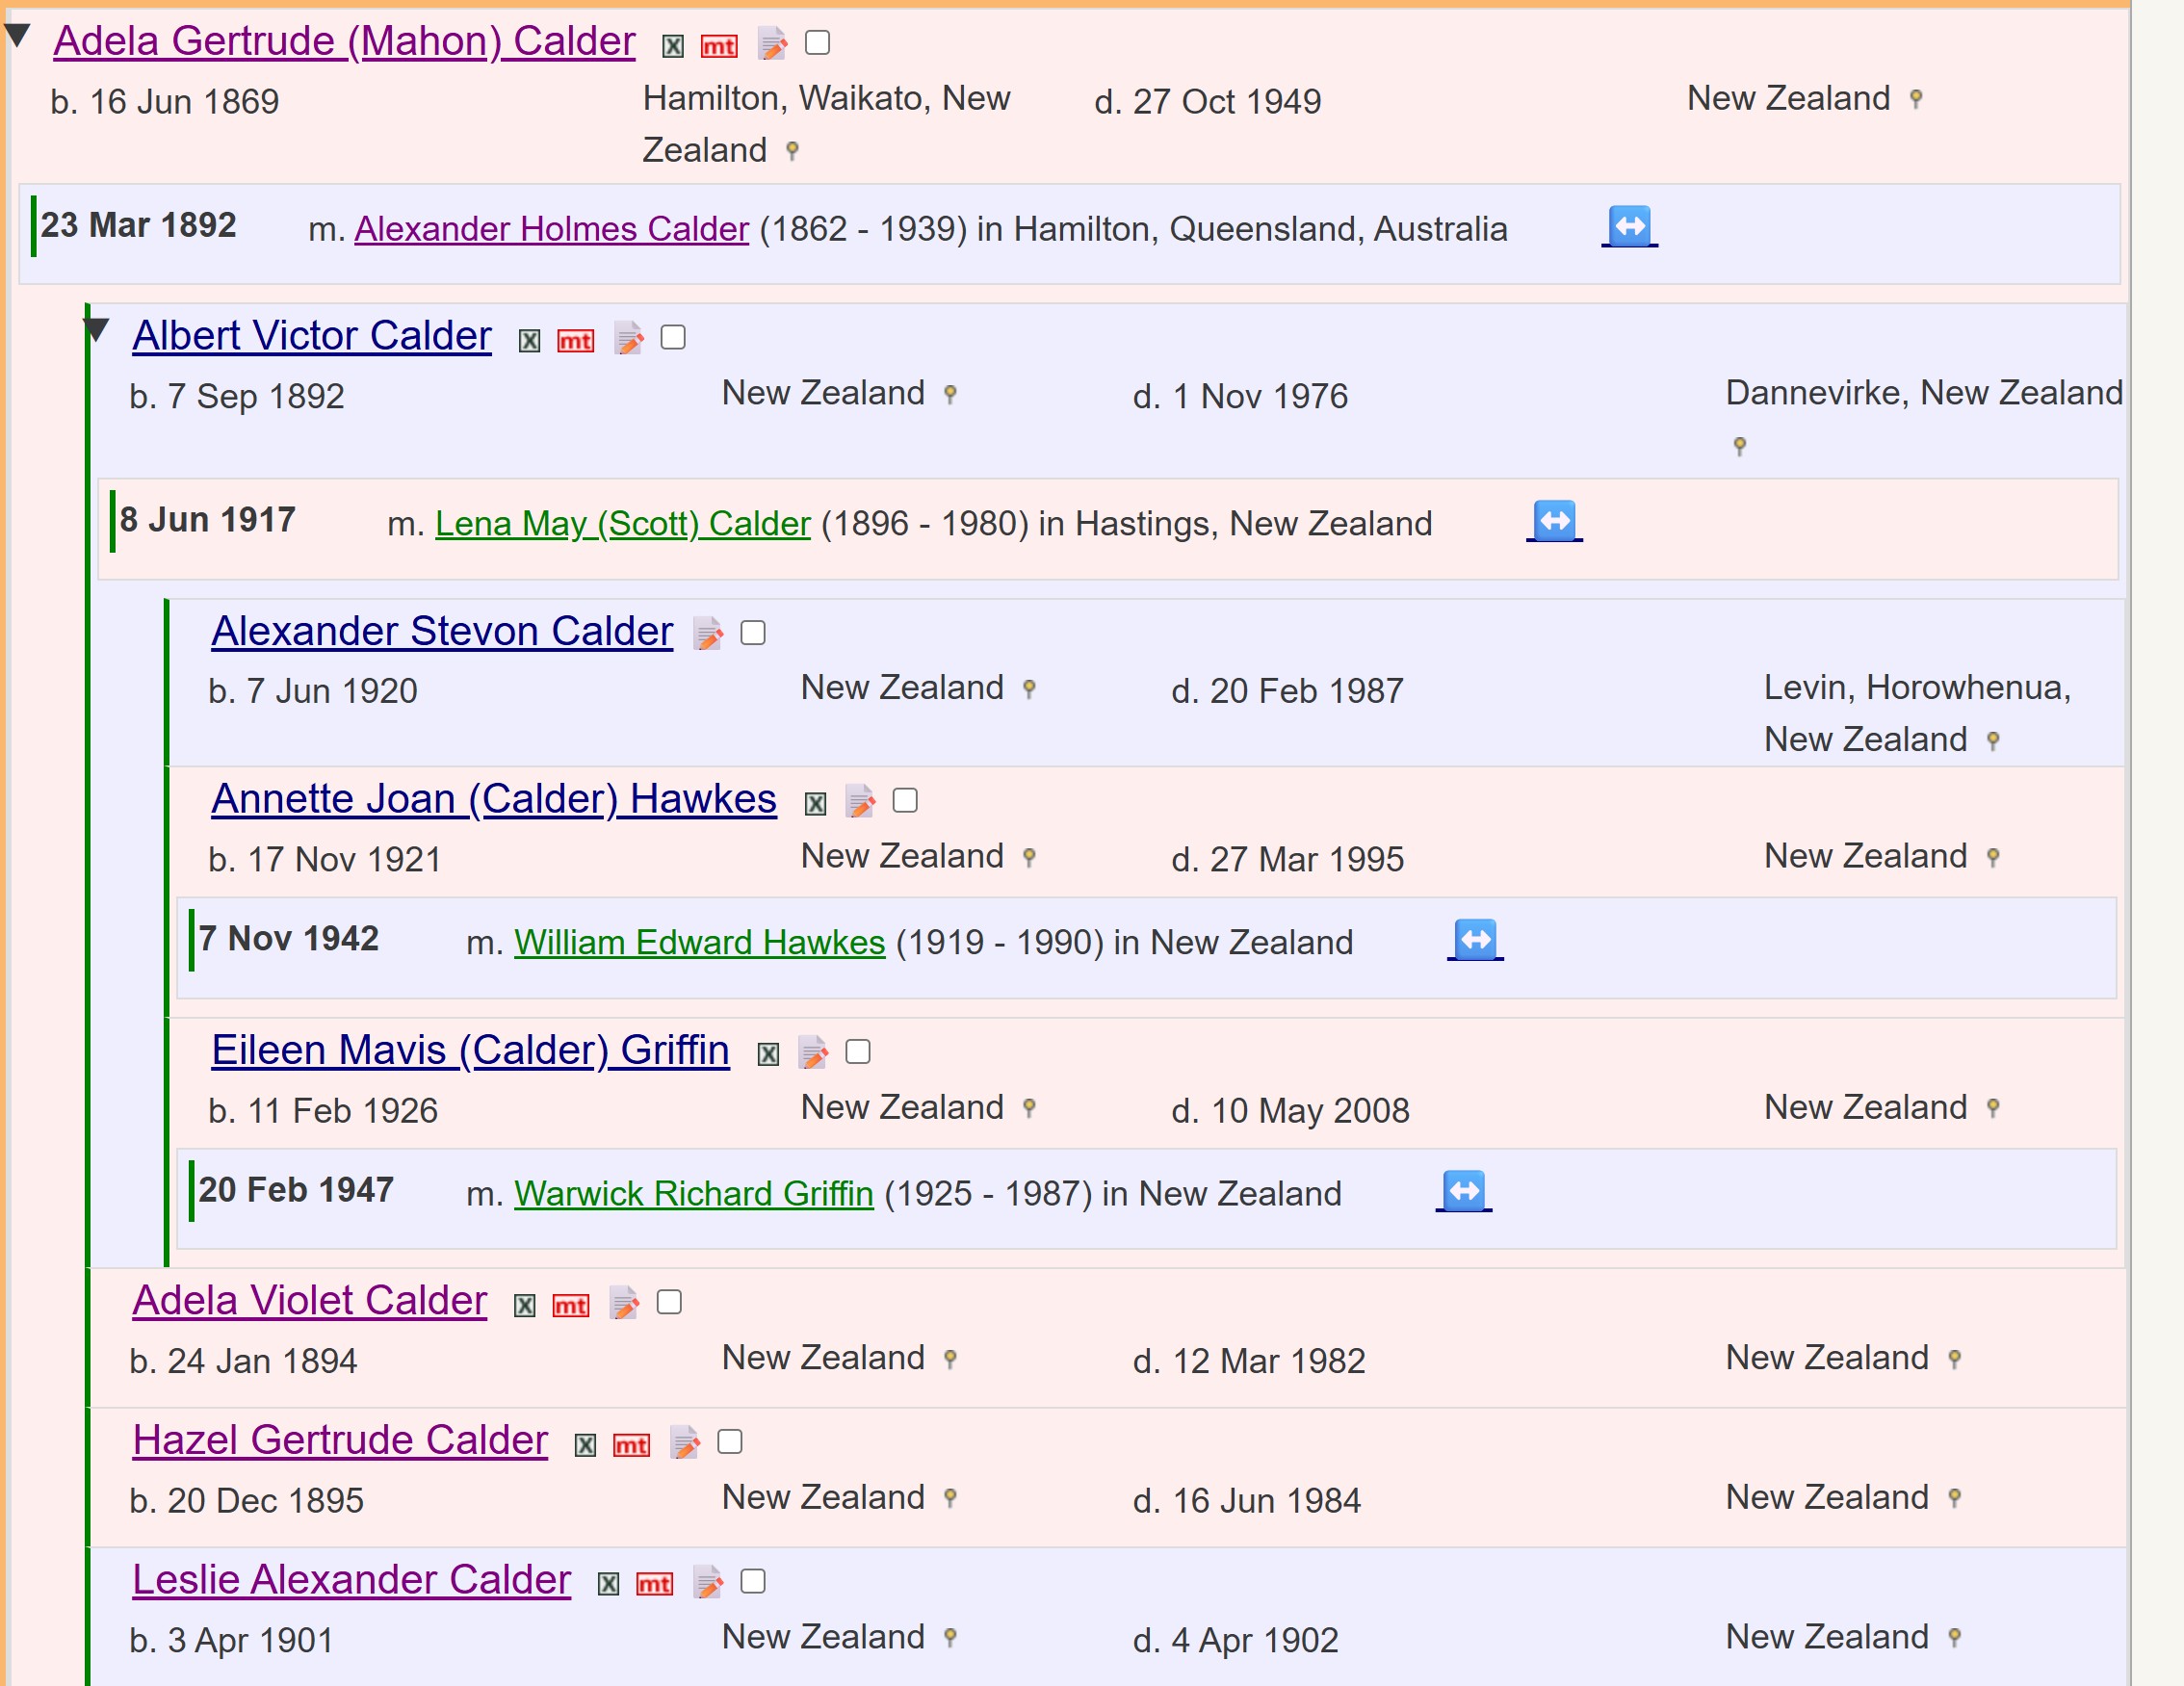Tick the checkbox for Alexander Stevon Calder

(x=753, y=633)
